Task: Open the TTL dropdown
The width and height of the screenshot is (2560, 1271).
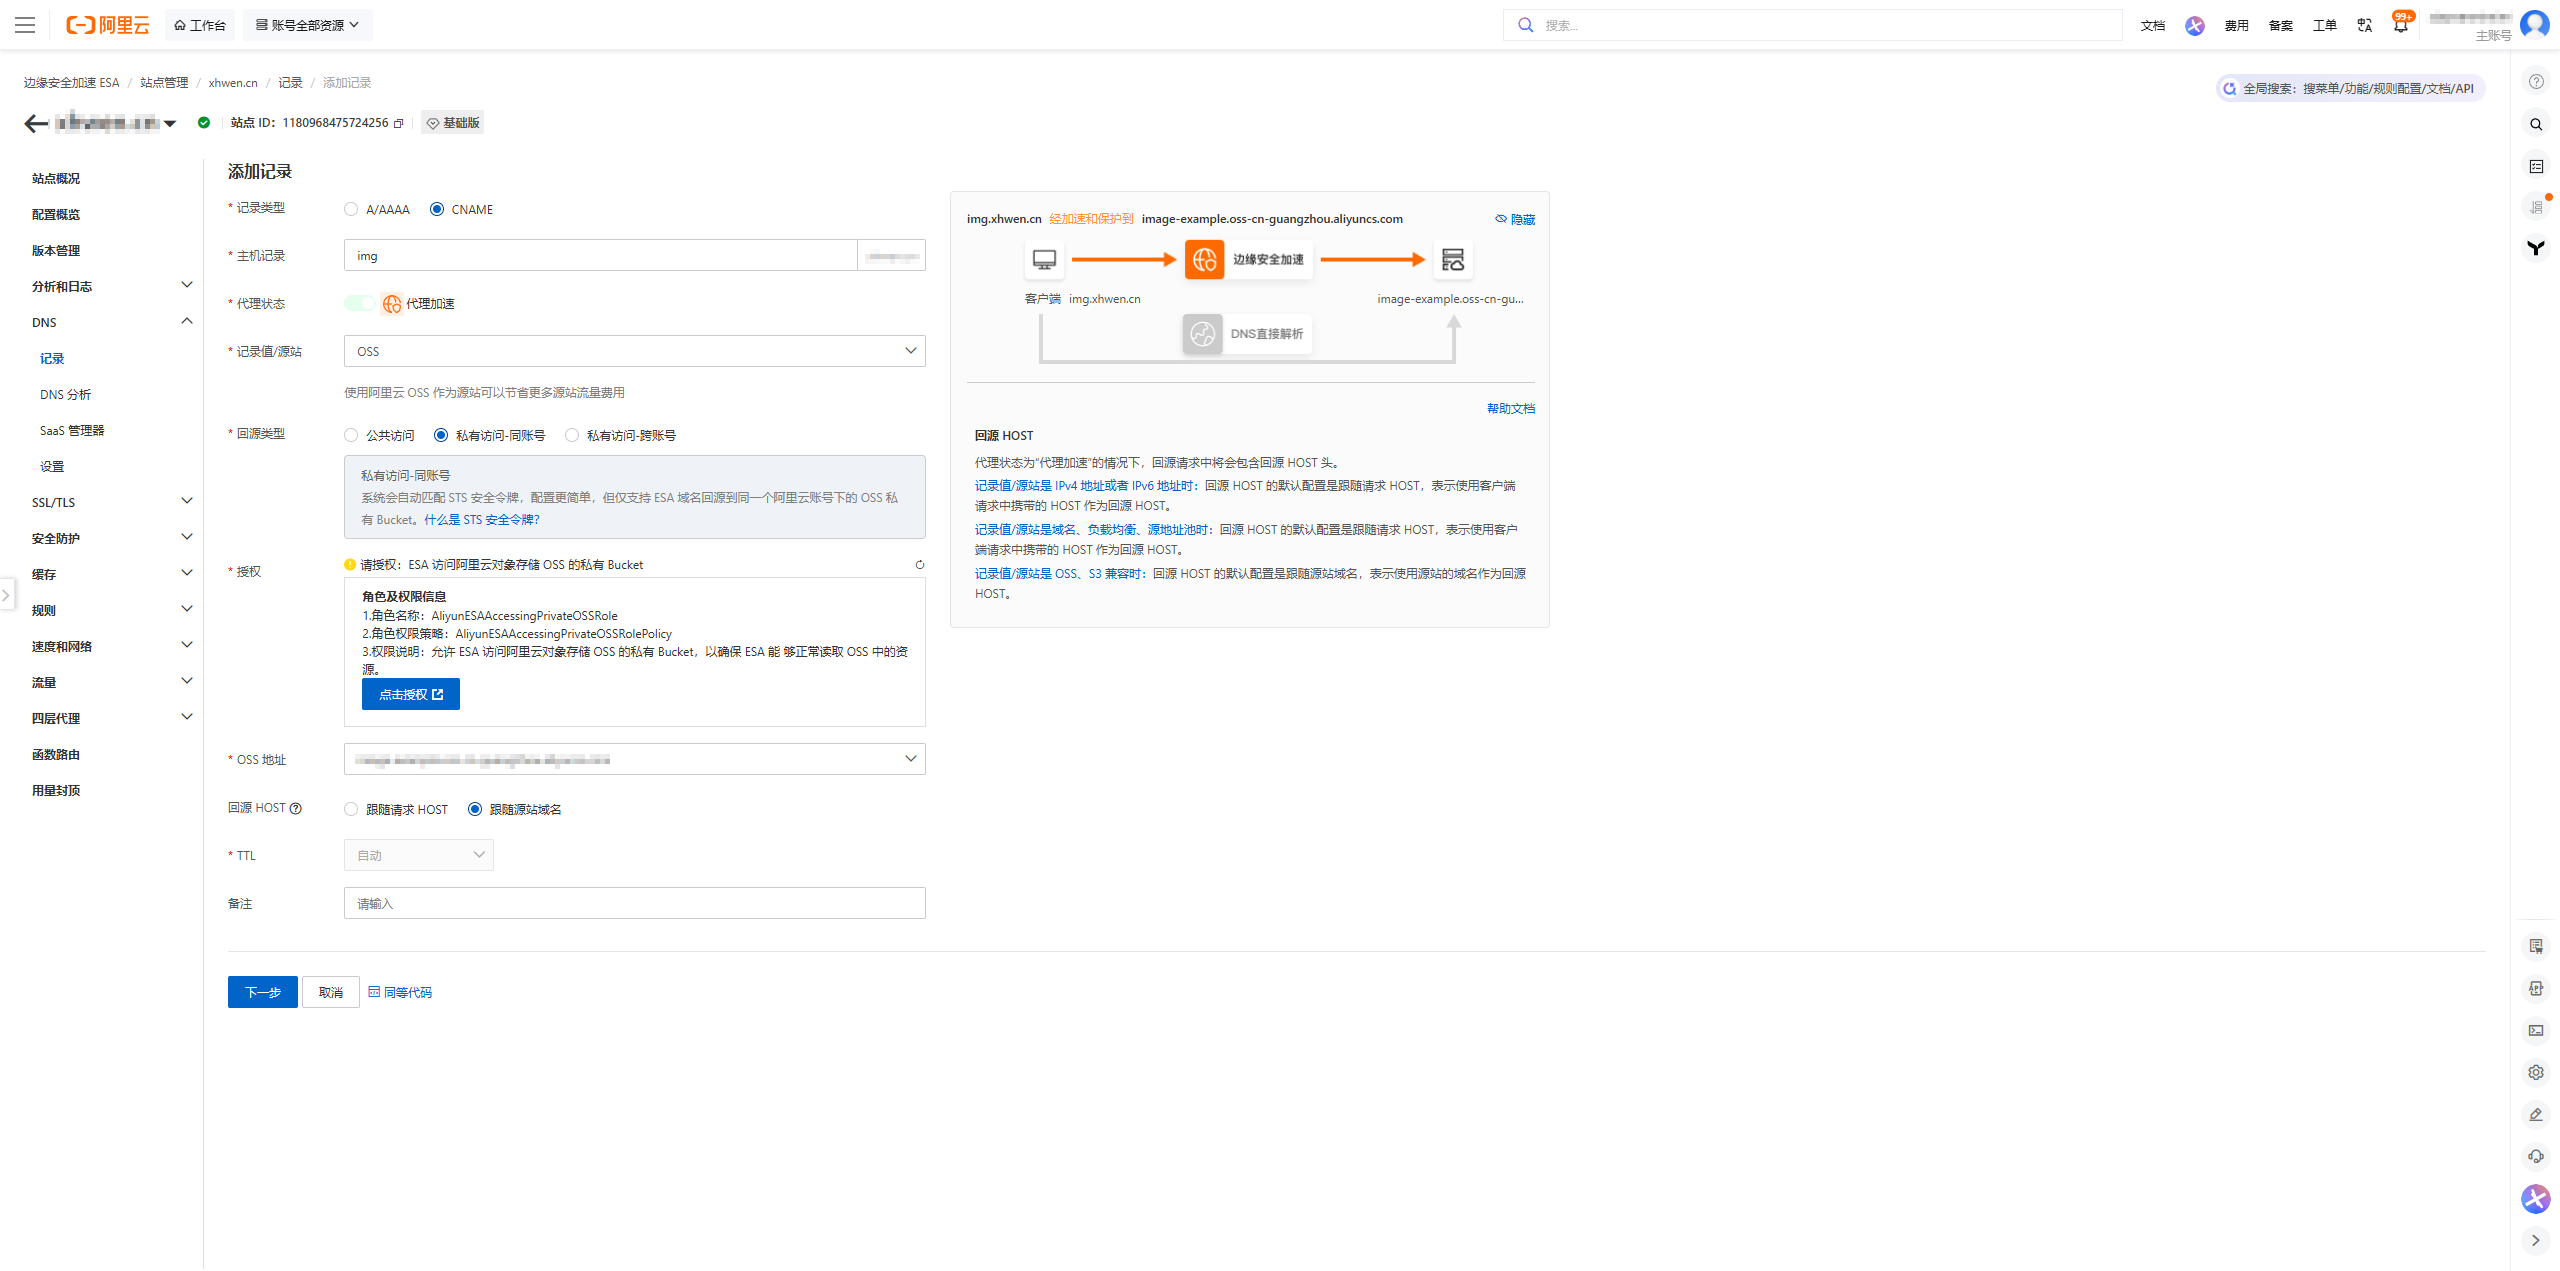Action: (418, 855)
